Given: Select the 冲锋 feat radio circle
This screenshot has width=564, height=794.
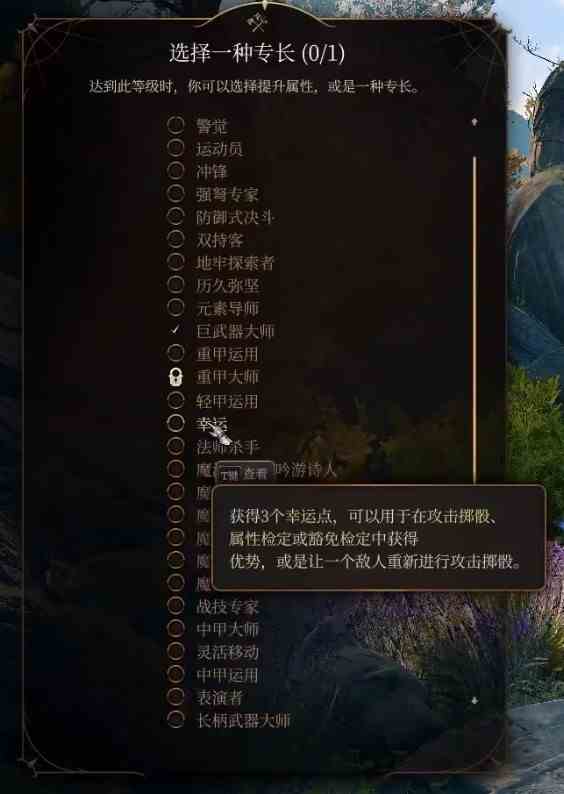Looking at the screenshot, I should point(175,170).
